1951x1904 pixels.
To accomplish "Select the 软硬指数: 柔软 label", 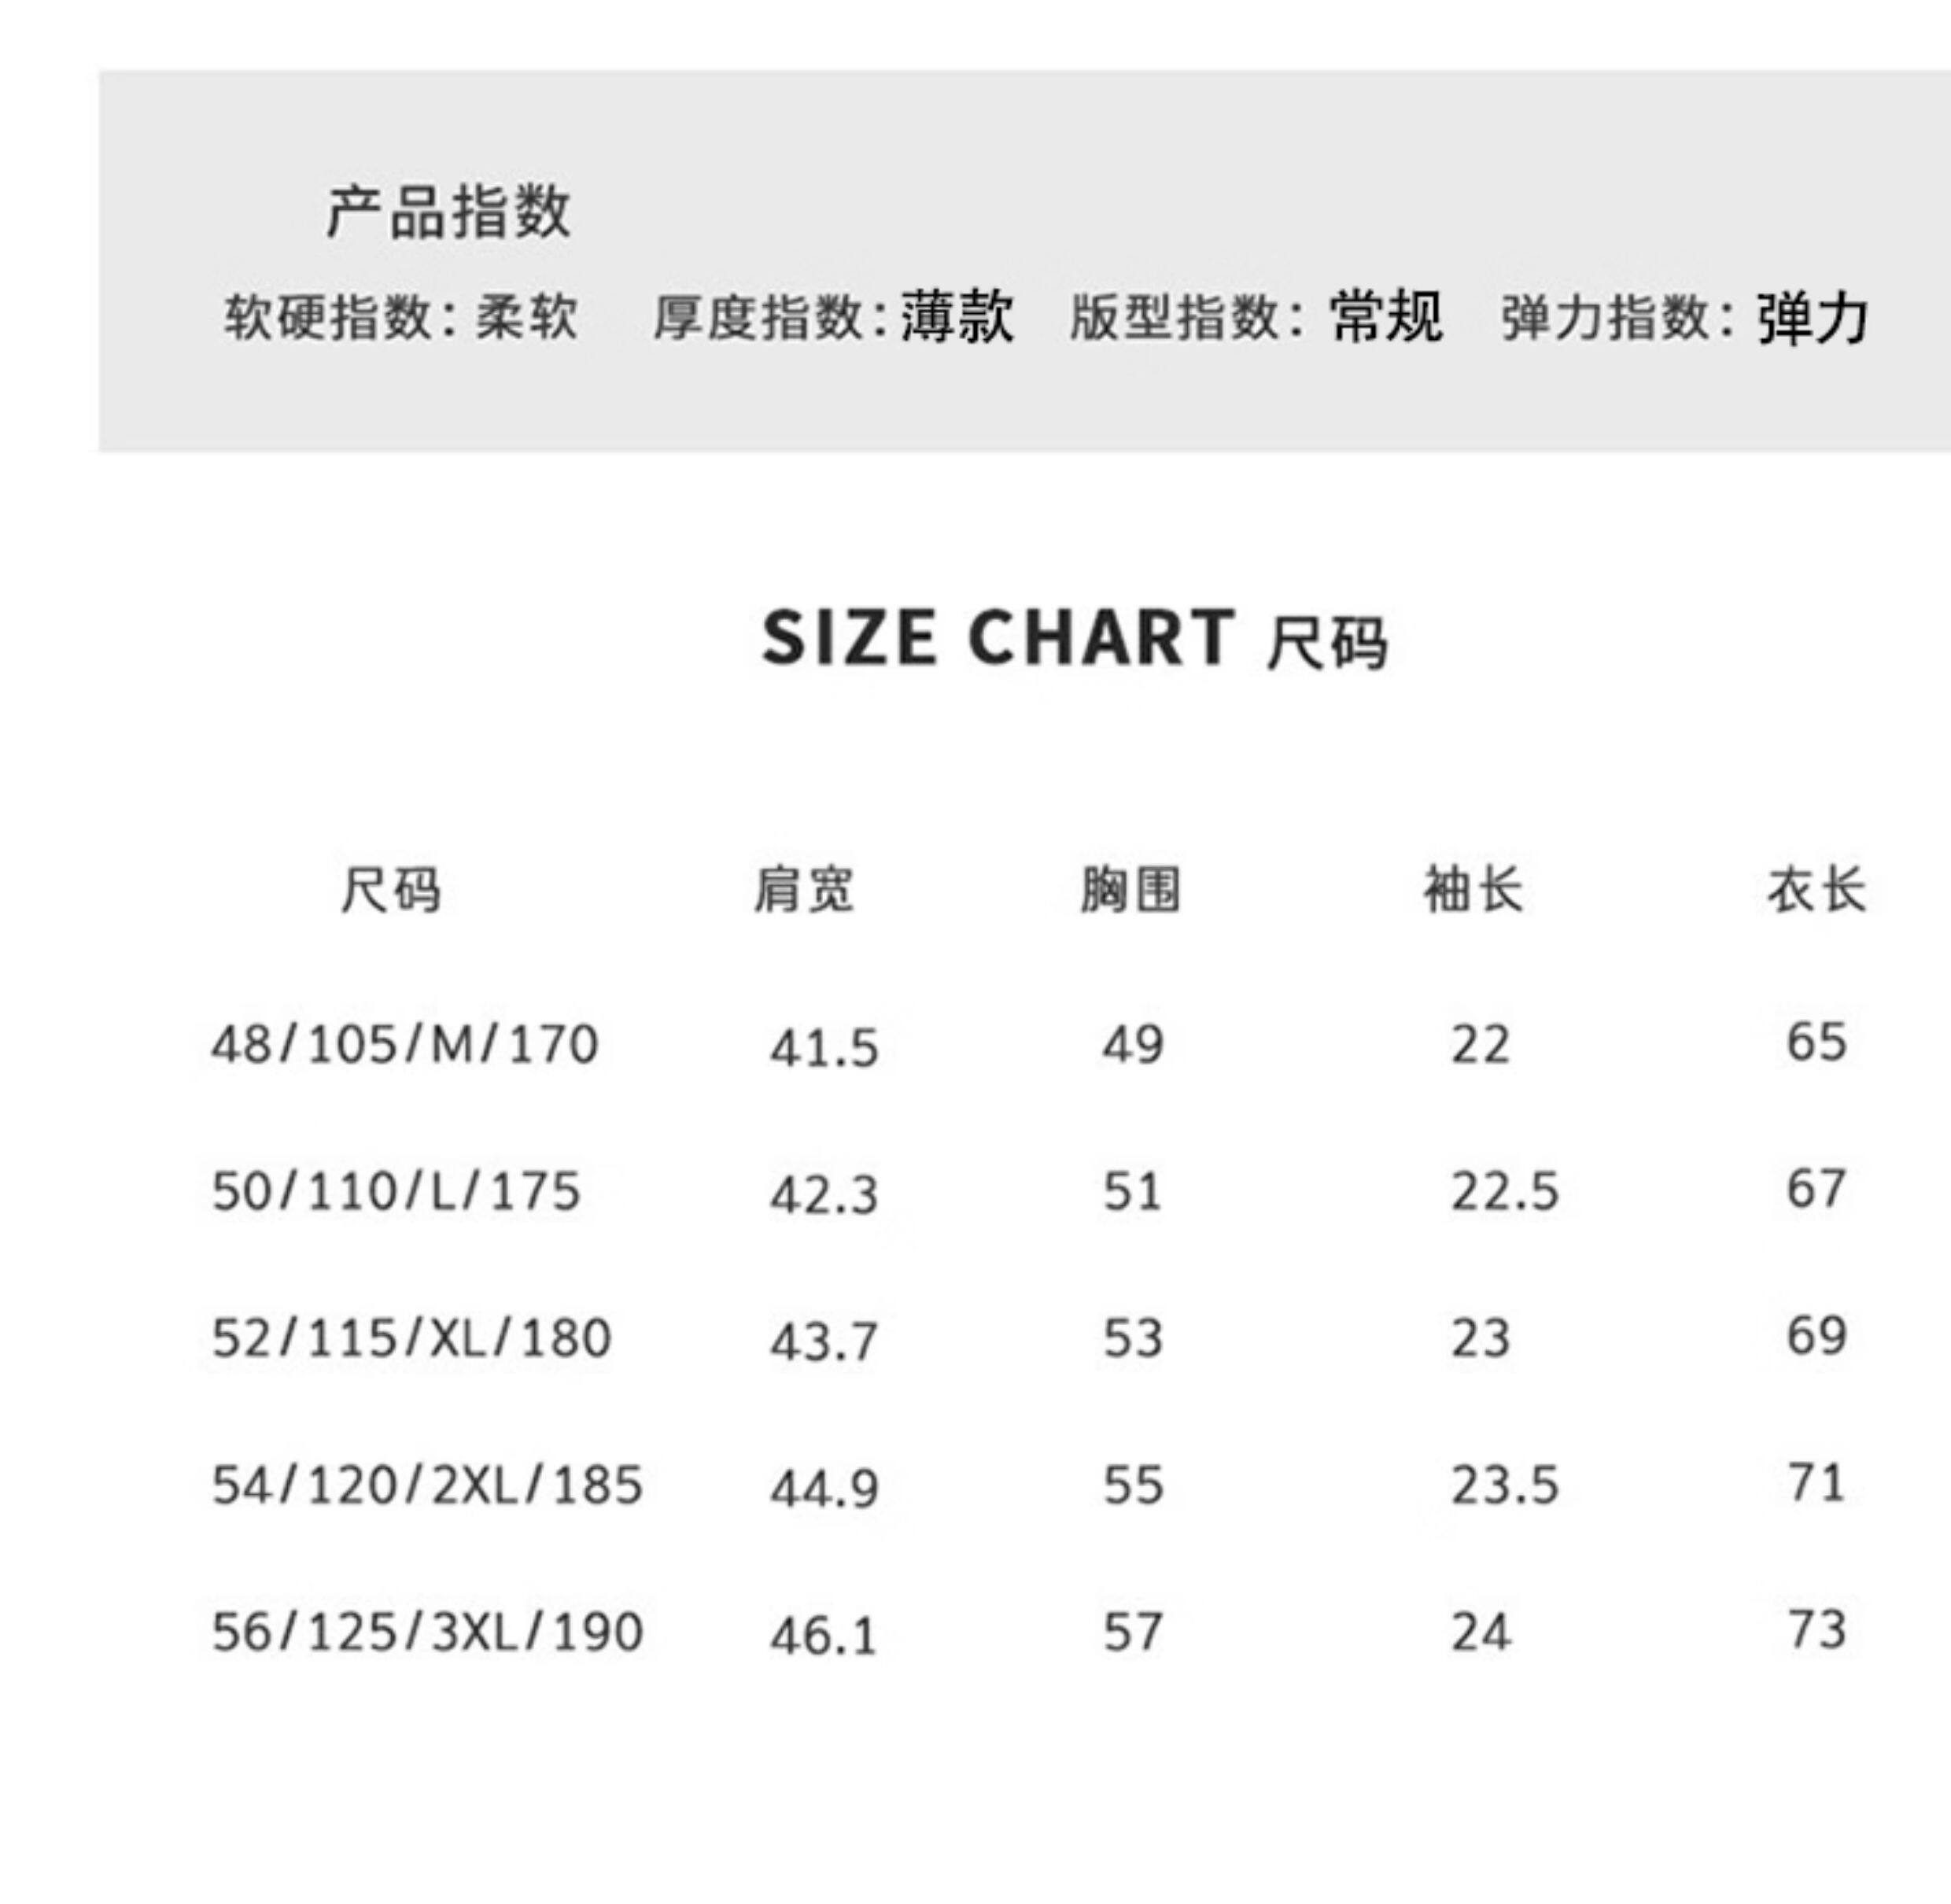I will (401, 318).
